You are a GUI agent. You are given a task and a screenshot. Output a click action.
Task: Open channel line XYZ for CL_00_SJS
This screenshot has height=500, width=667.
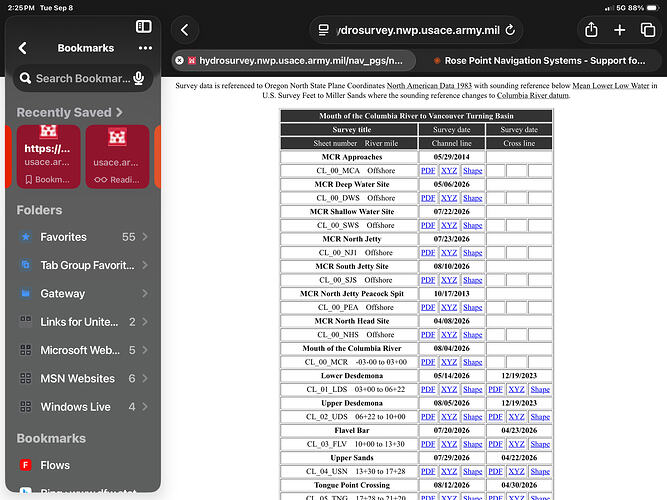click(x=449, y=280)
